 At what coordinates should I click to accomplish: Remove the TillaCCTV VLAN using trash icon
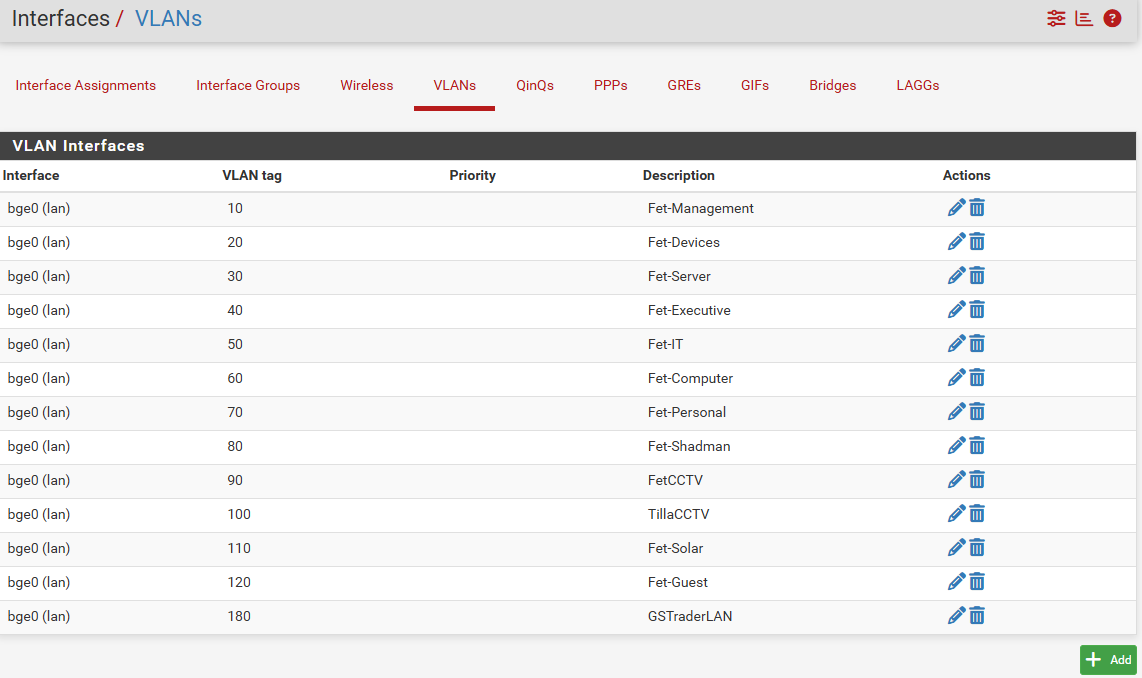pos(977,514)
